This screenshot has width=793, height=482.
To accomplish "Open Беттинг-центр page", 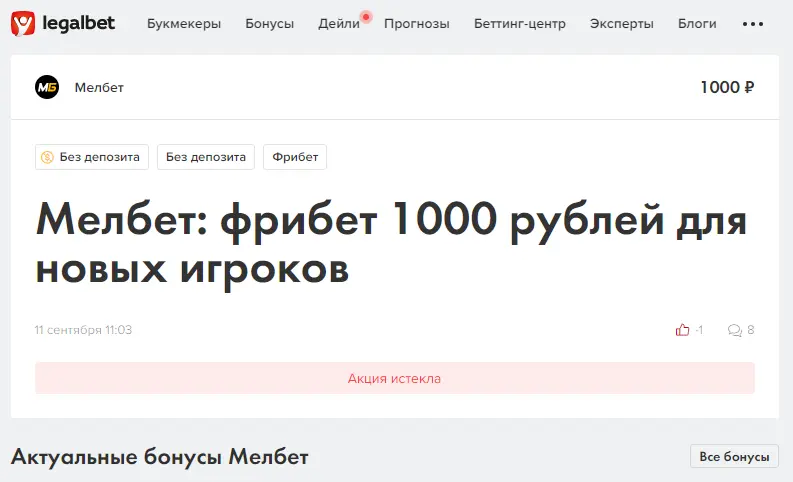I will pyautogui.click(x=520, y=24).
